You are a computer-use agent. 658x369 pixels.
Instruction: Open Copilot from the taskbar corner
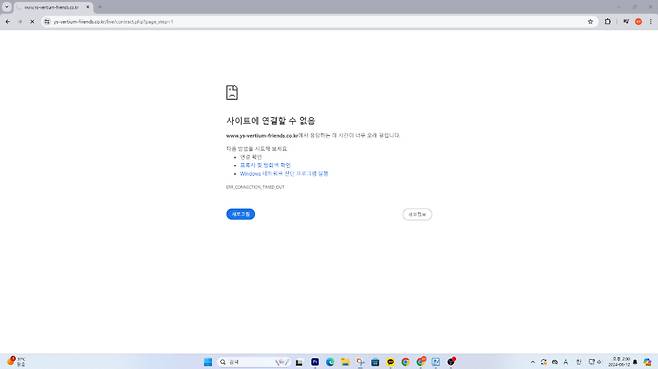point(648,362)
